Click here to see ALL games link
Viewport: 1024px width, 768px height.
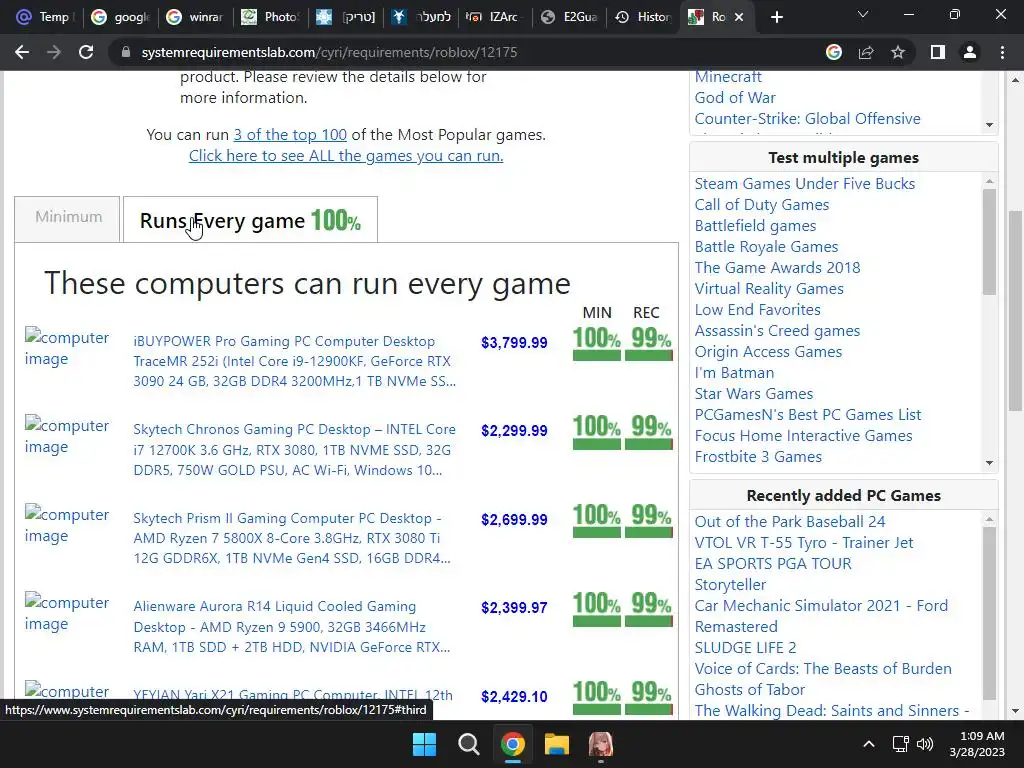tap(346, 155)
